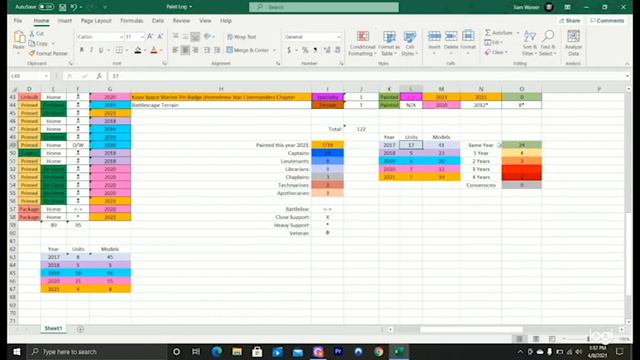Open the Name Box dropdown
This screenshot has width=640, height=360.
tap(46, 76)
